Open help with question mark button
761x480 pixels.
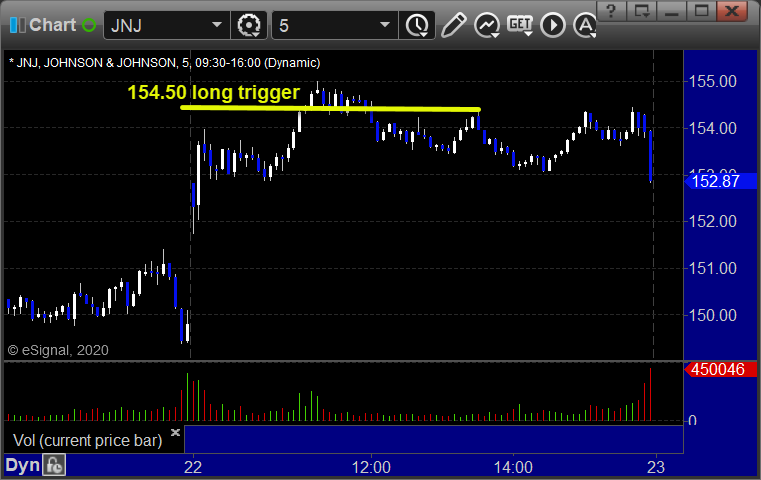click(611, 11)
